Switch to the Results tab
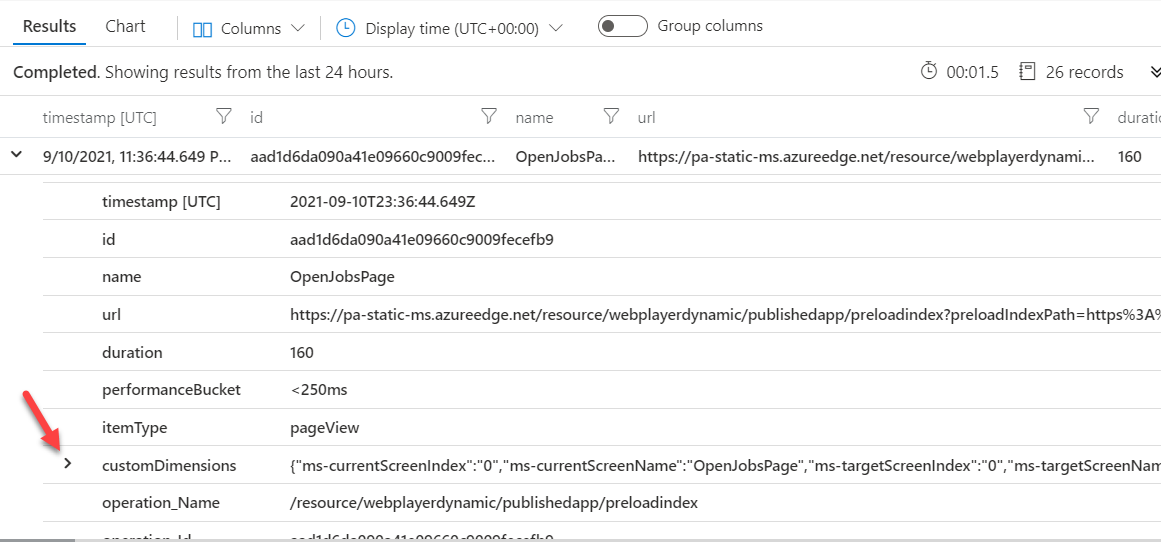The width and height of the screenshot is (1161, 542). (x=50, y=27)
